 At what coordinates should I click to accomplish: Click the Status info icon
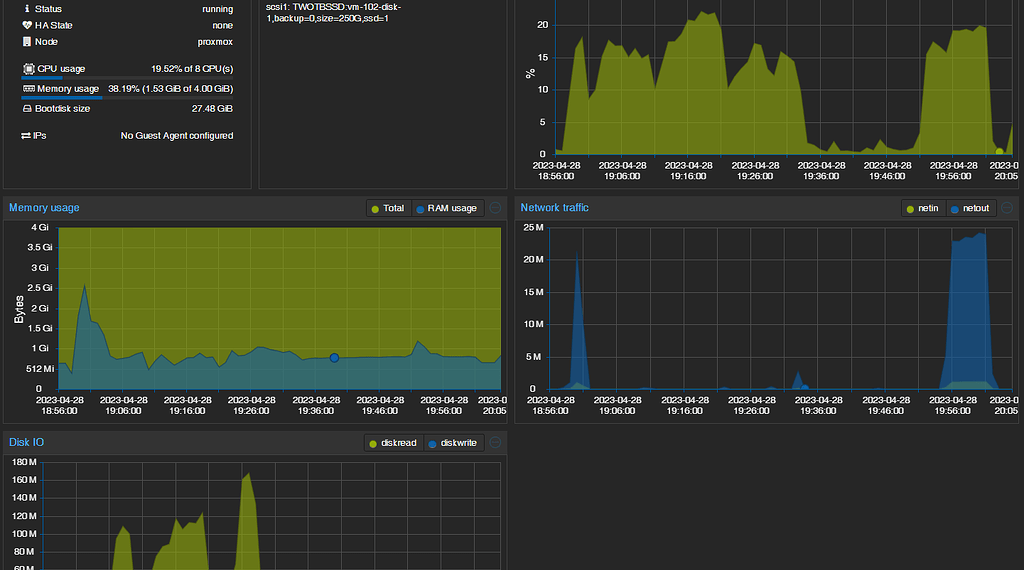click(27, 9)
